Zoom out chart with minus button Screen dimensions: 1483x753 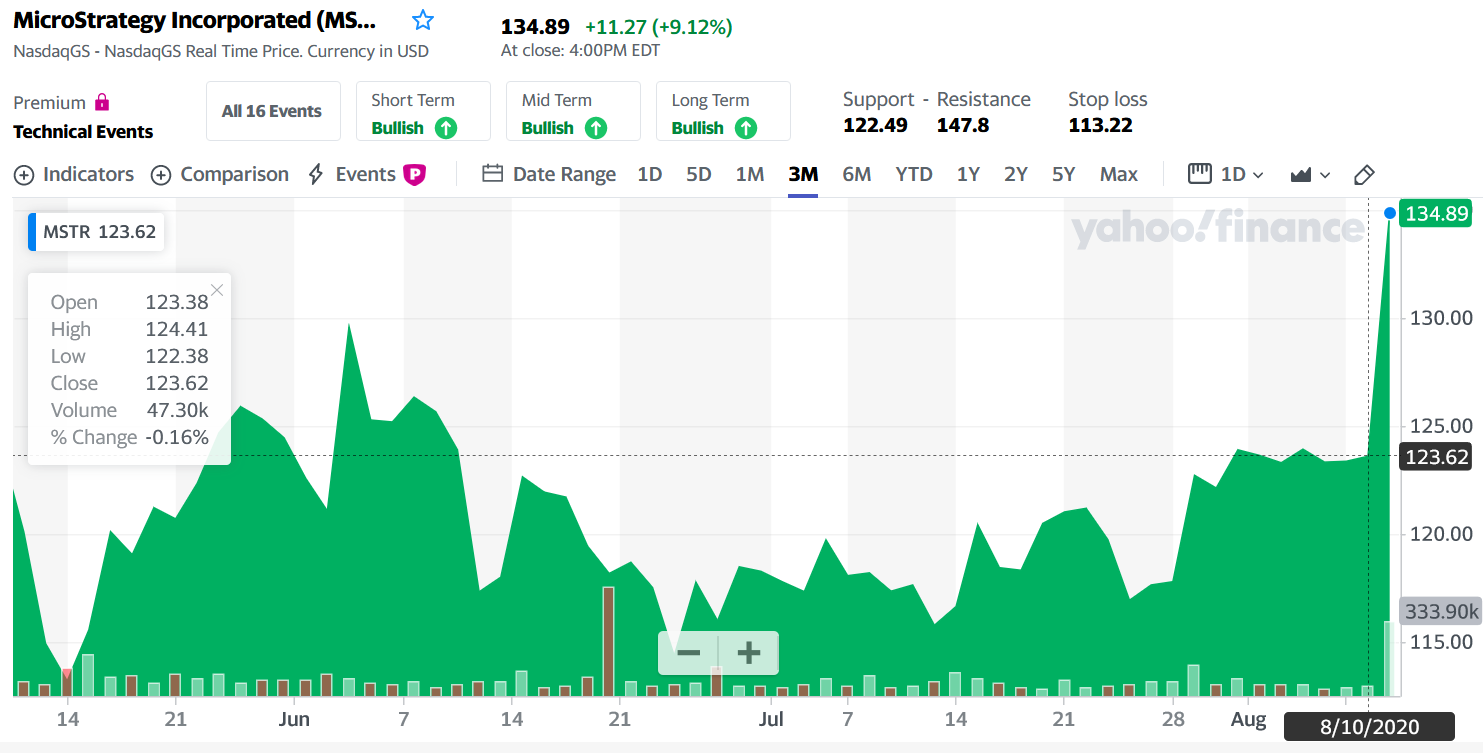(688, 654)
